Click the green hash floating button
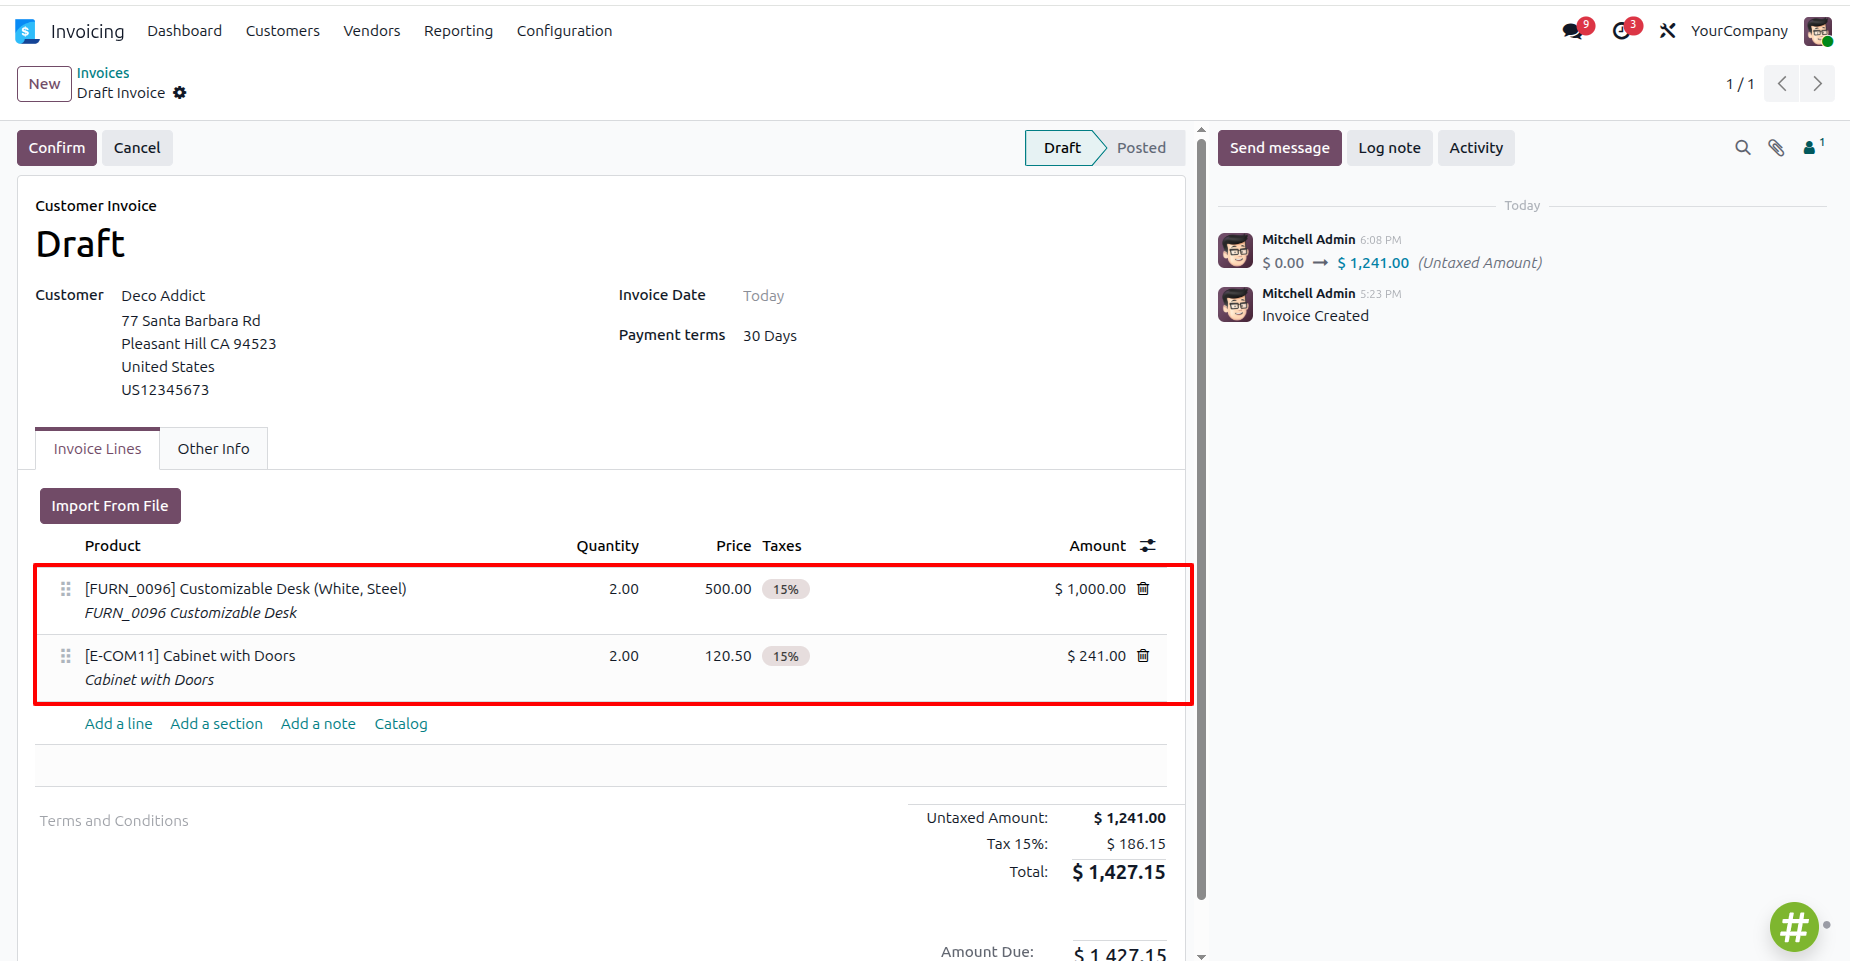The height and width of the screenshot is (961, 1850). [x=1794, y=927]
